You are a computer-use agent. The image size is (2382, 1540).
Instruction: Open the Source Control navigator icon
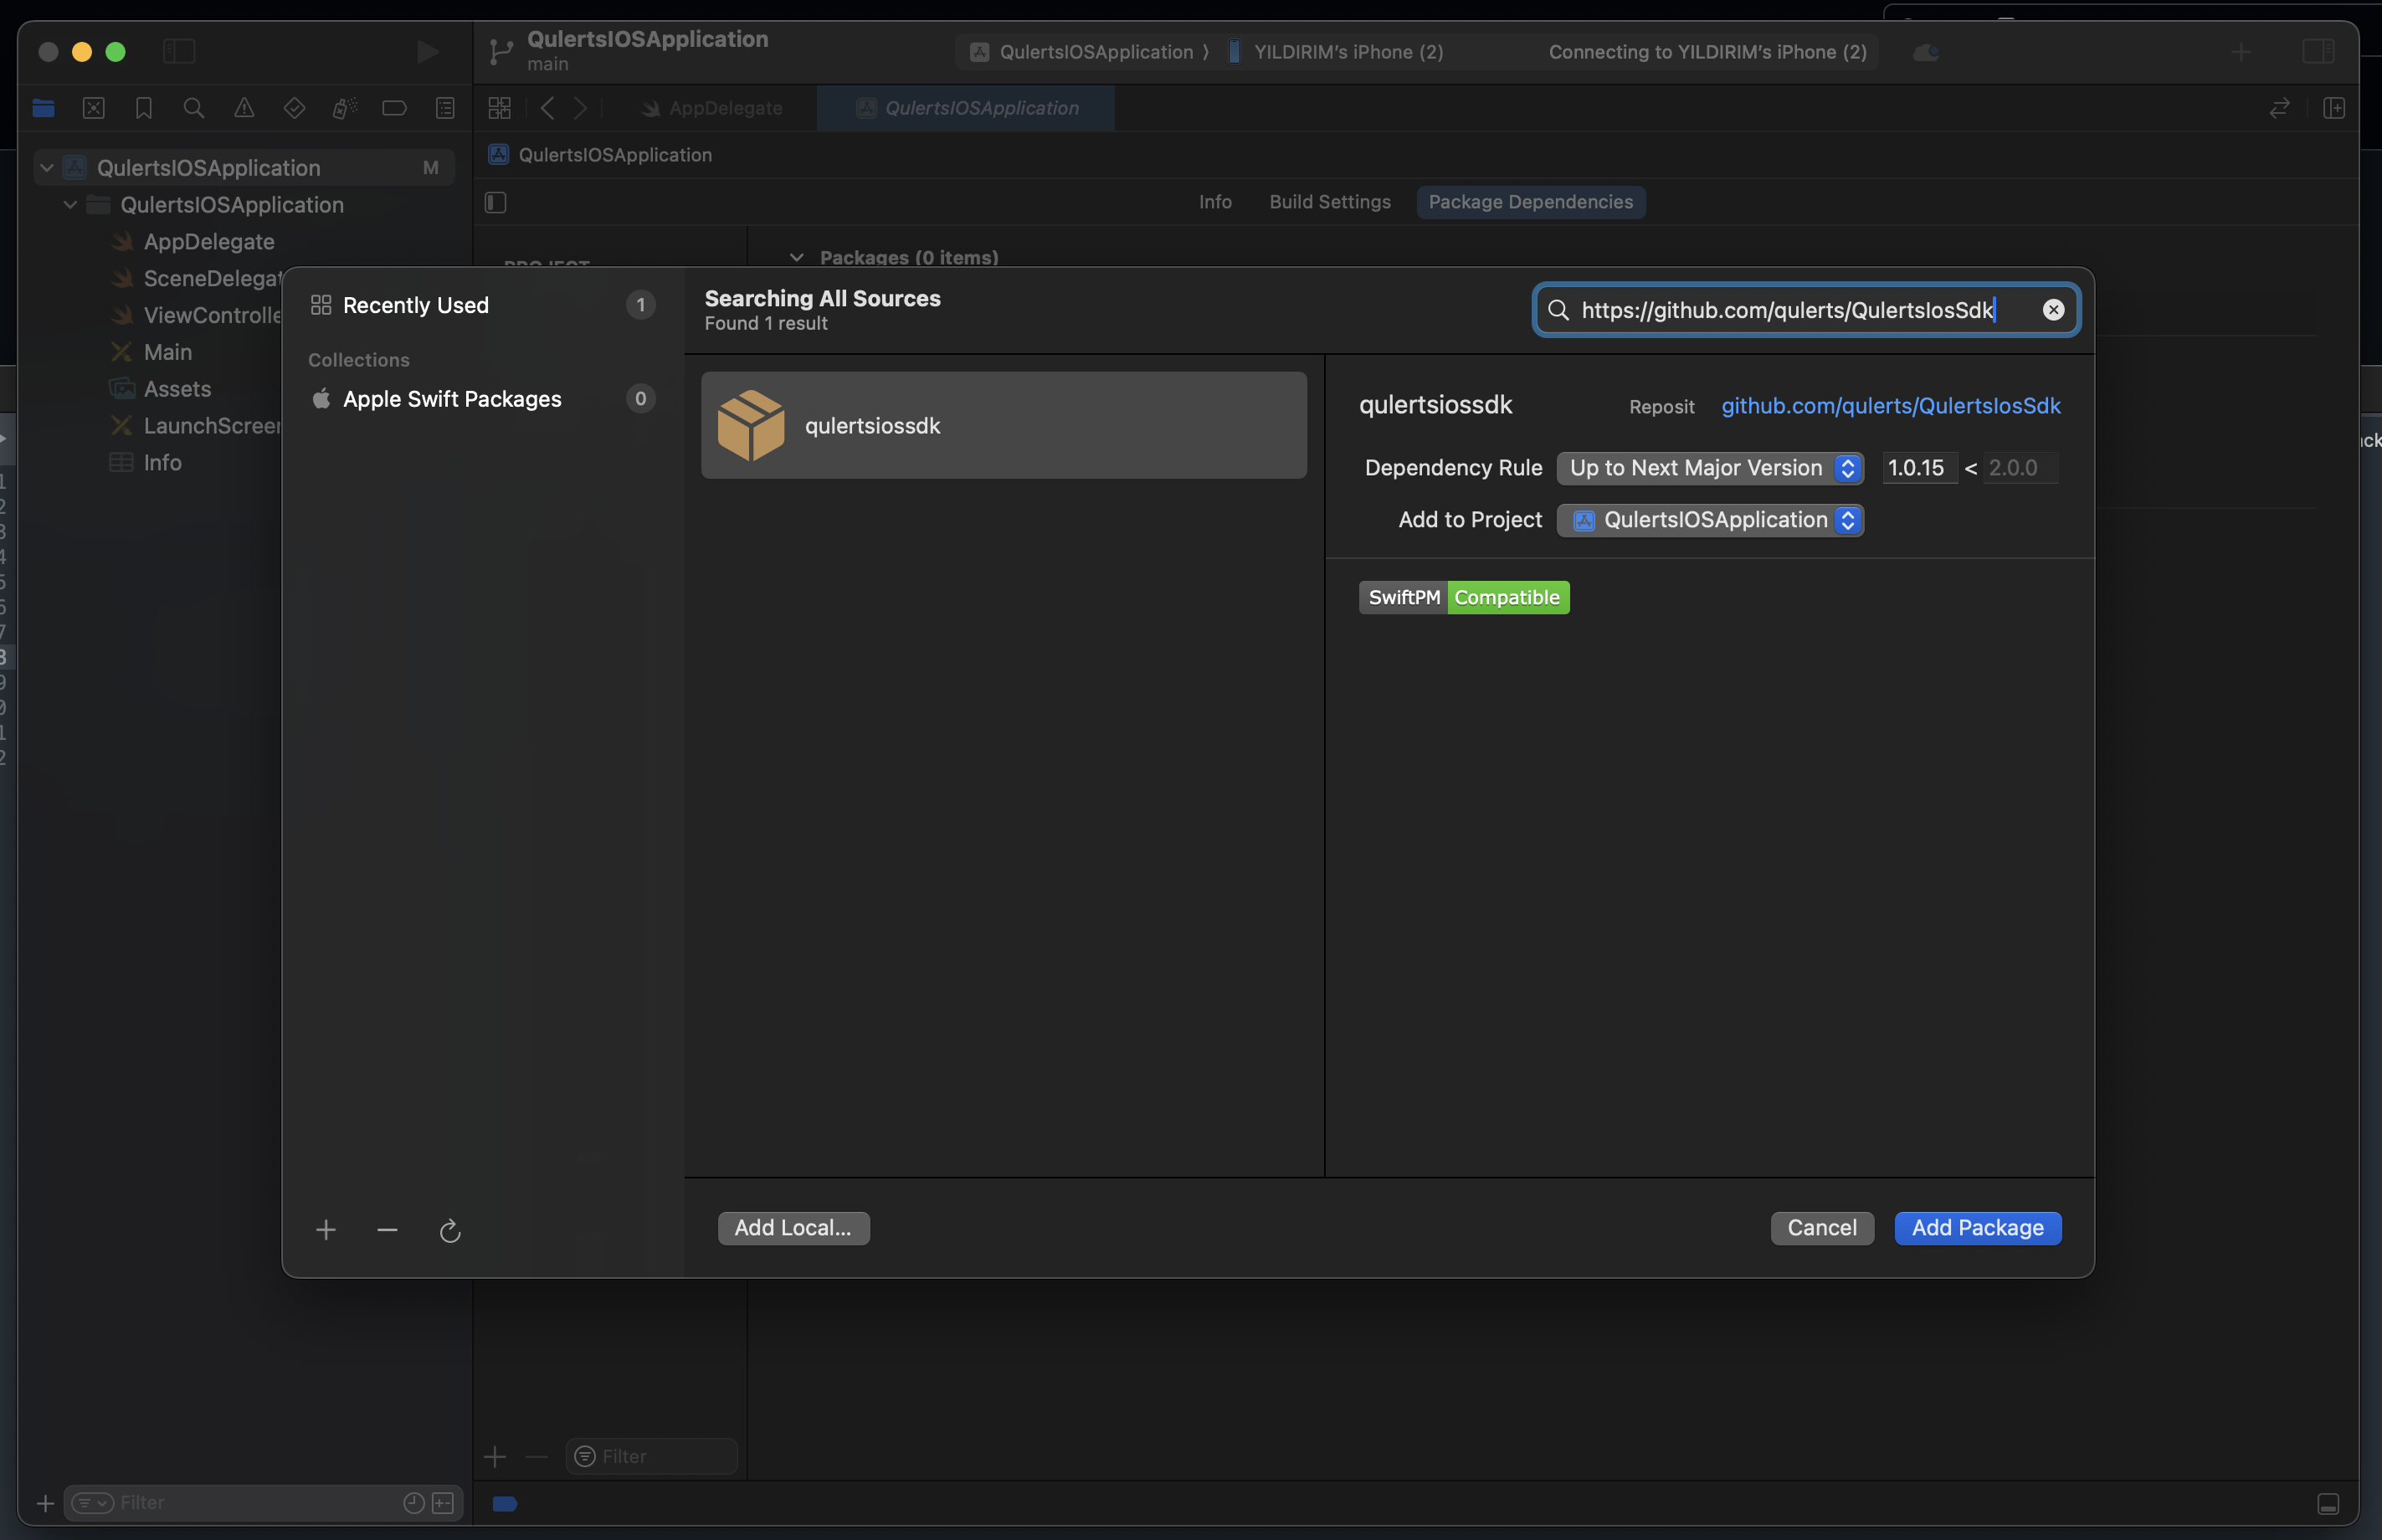[x=94, y=108]
